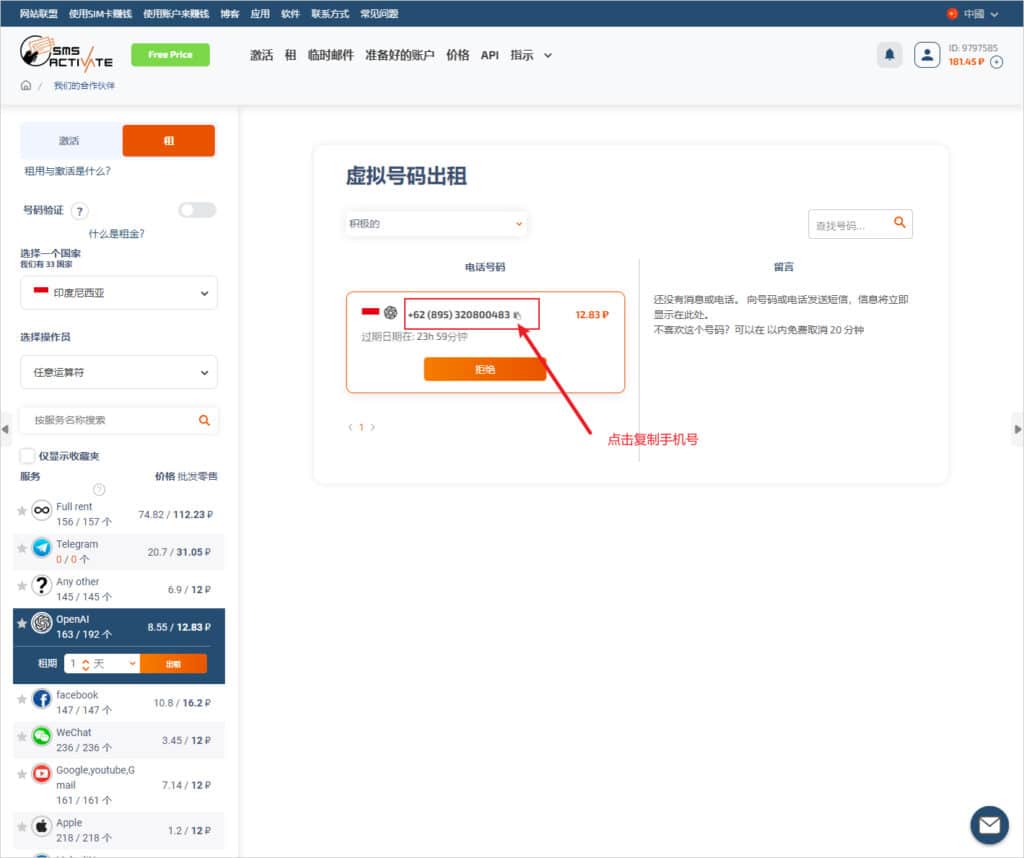Open API in the main navigation
The image size is (1024, 858).
pos(490,56)
